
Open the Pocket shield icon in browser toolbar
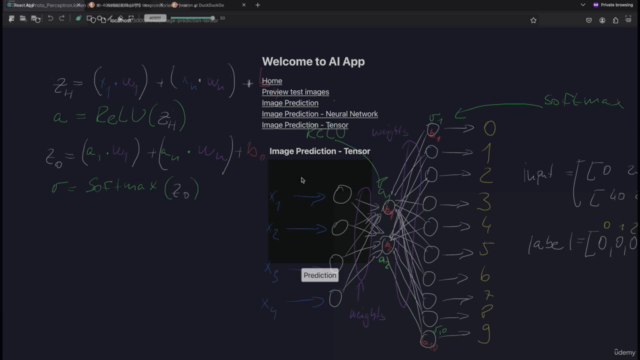[589, 20]
